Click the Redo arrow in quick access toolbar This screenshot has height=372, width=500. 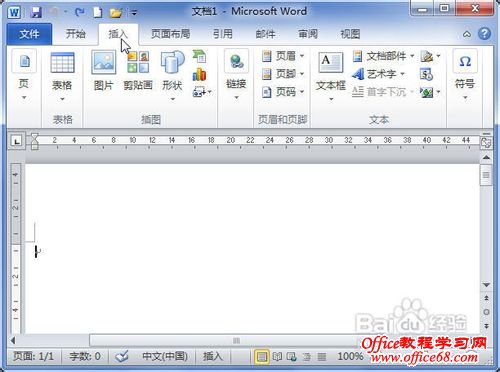tap(79, 13)
